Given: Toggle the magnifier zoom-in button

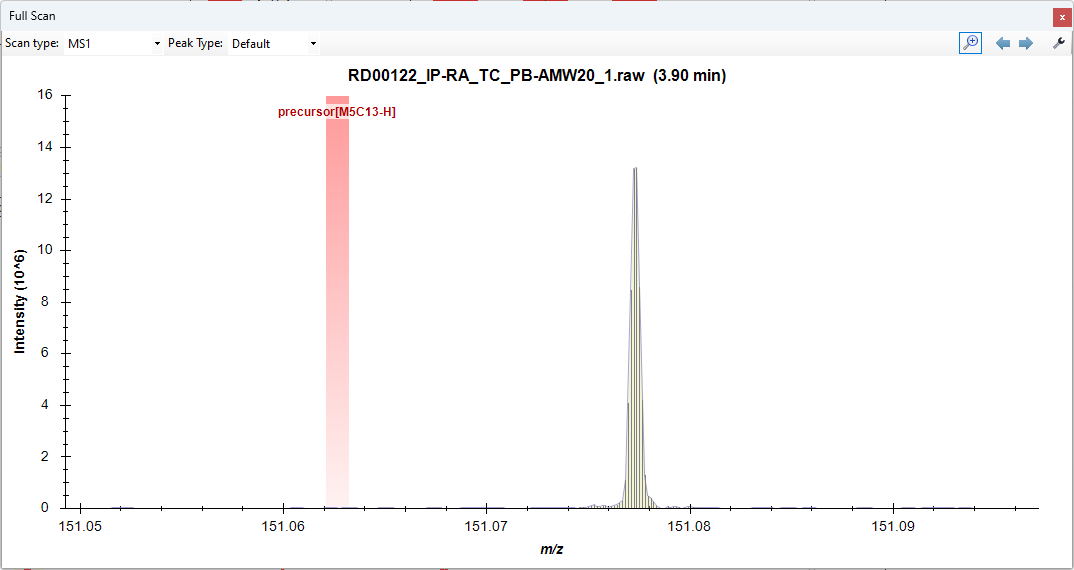Looking at the screenshot, I should click(970, 43).
